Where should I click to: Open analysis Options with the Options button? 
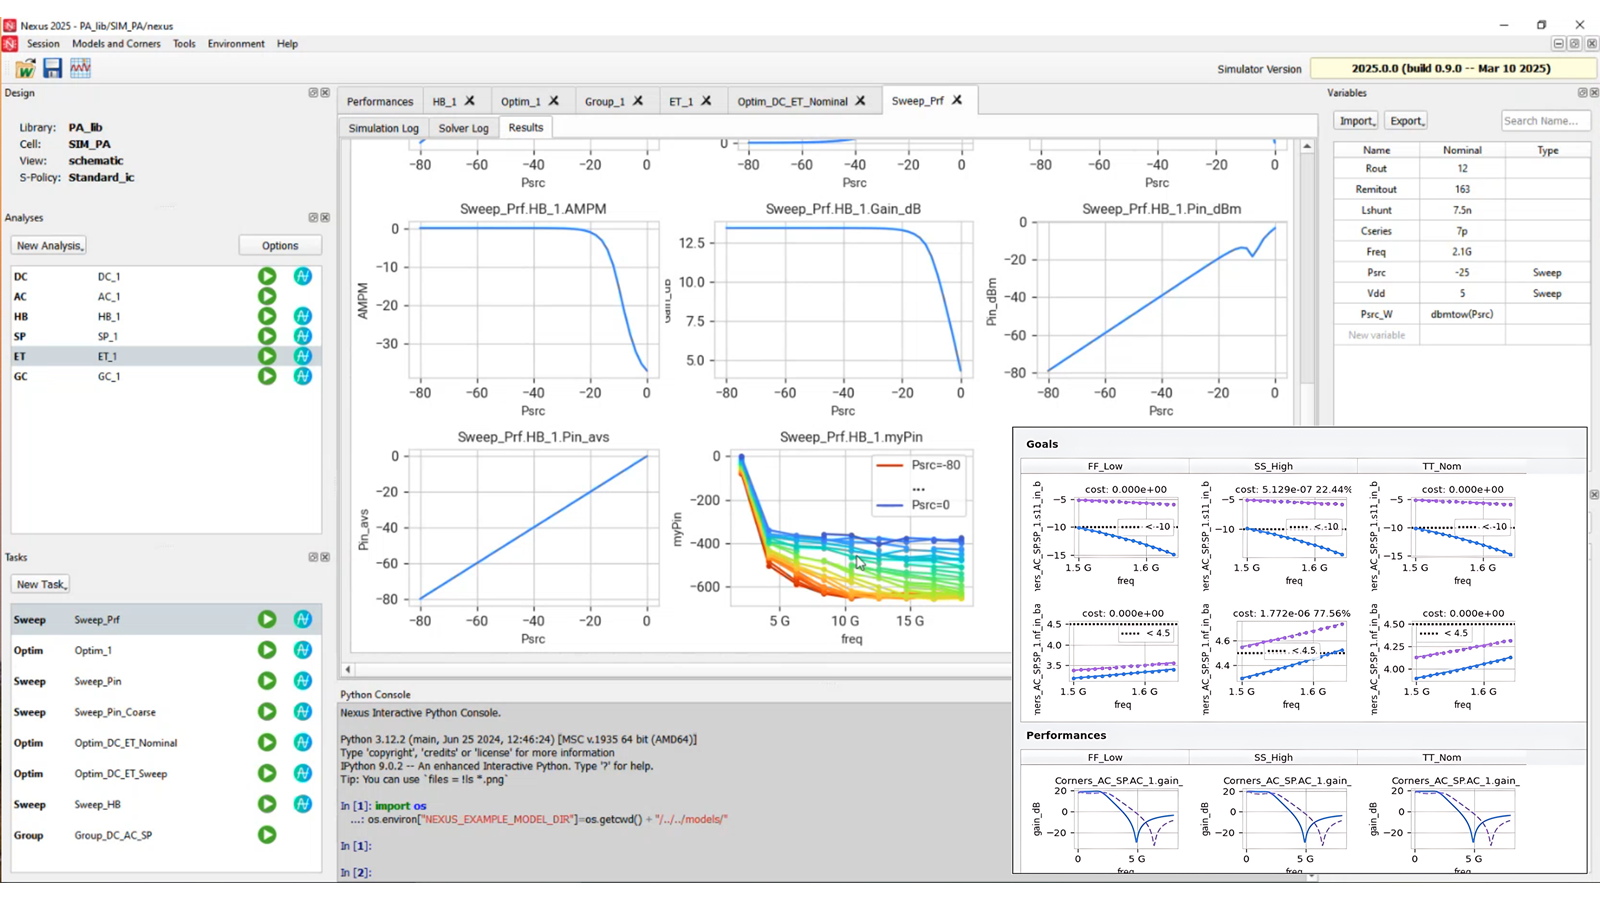pyautogui.click(x=280, y=245)
